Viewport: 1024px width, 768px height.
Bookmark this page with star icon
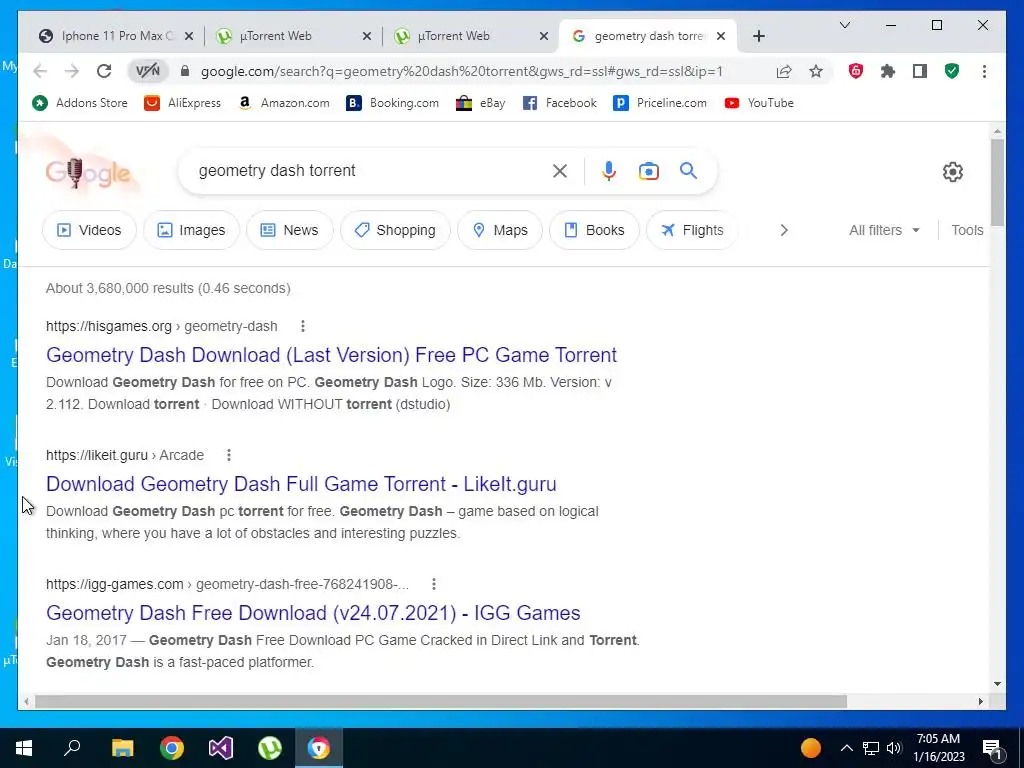click(x=816, y=71)
